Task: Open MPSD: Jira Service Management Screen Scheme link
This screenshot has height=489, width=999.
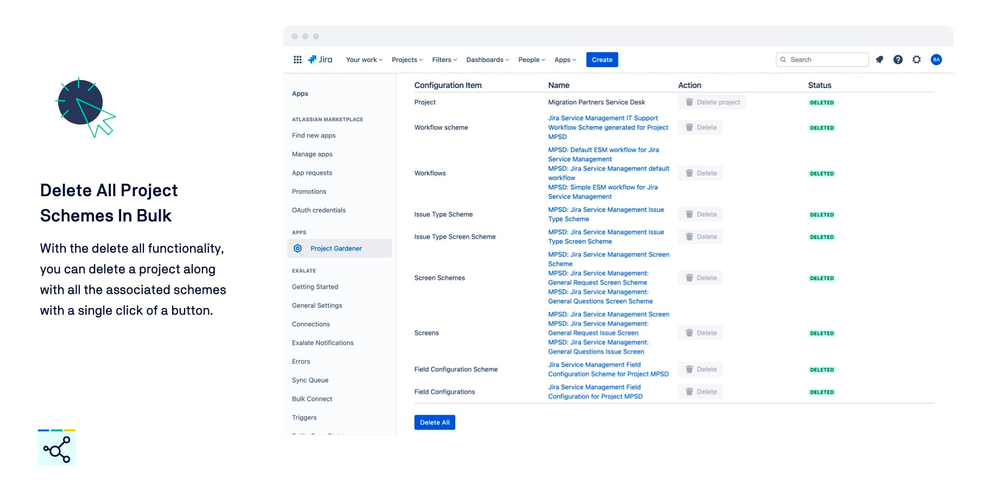Action: point(608,259)
